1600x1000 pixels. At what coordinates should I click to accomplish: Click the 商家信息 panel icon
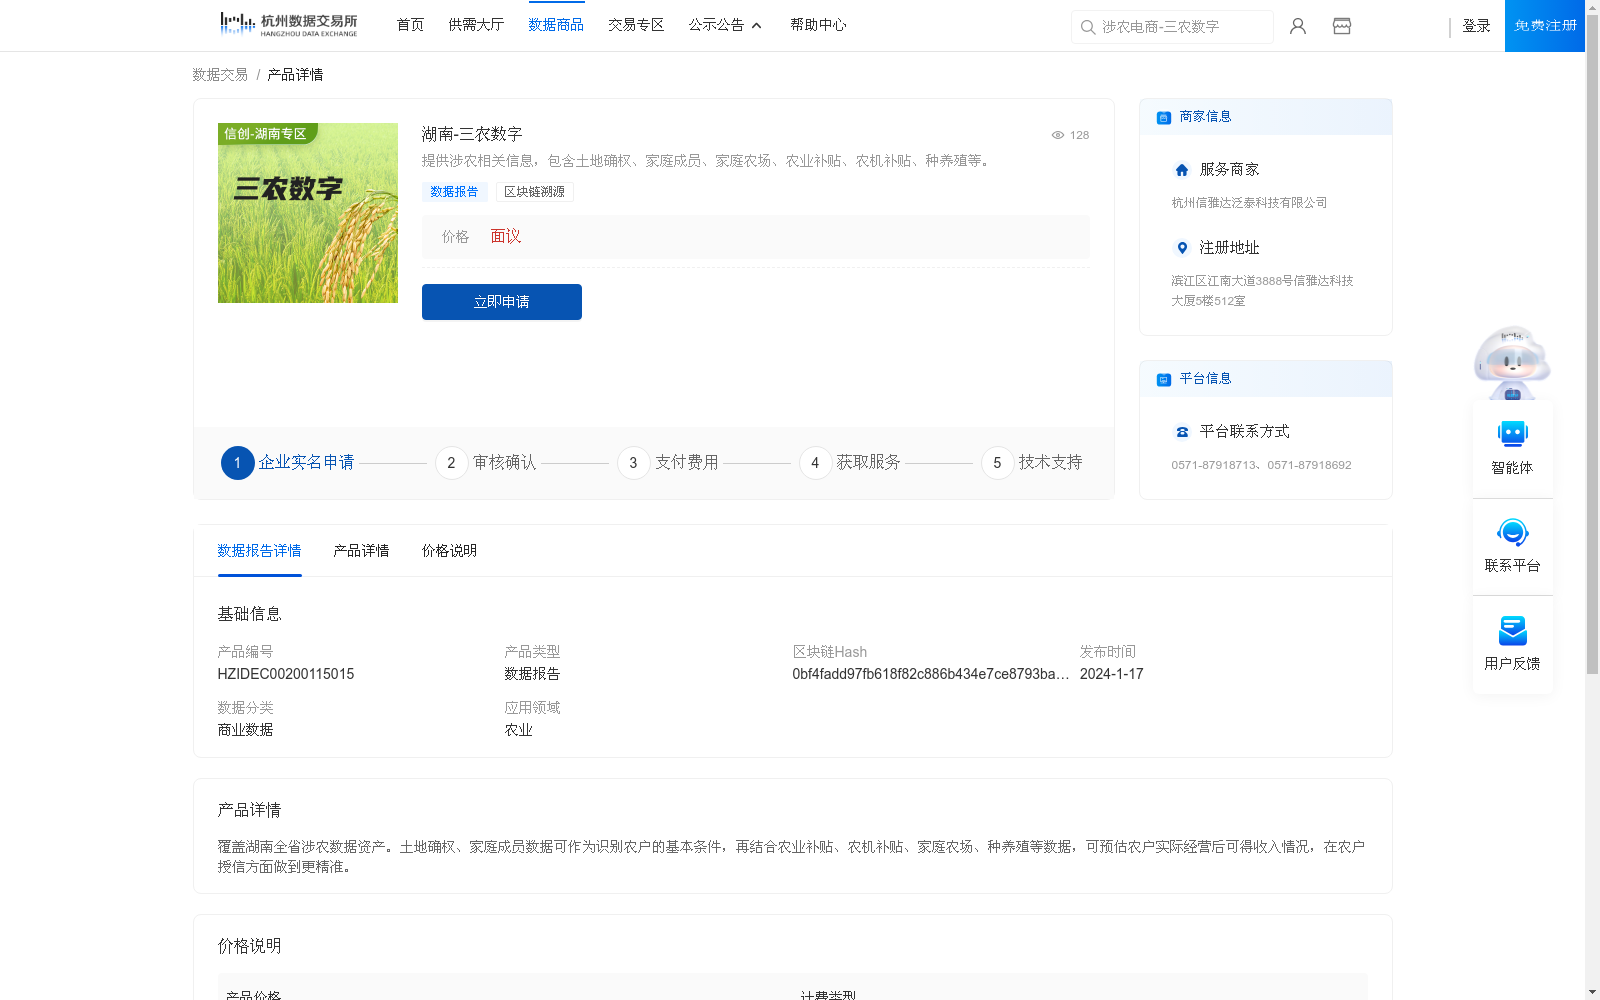1164,117
